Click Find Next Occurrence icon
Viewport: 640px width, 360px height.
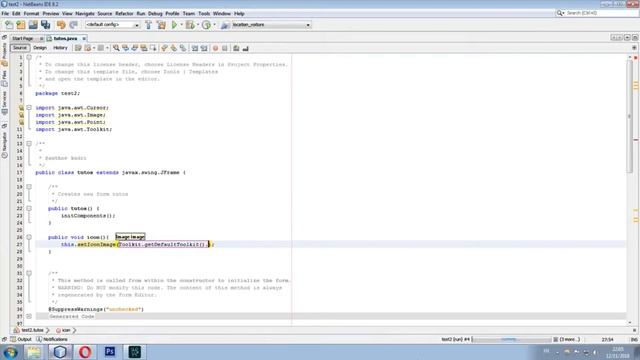coord(135,48)
